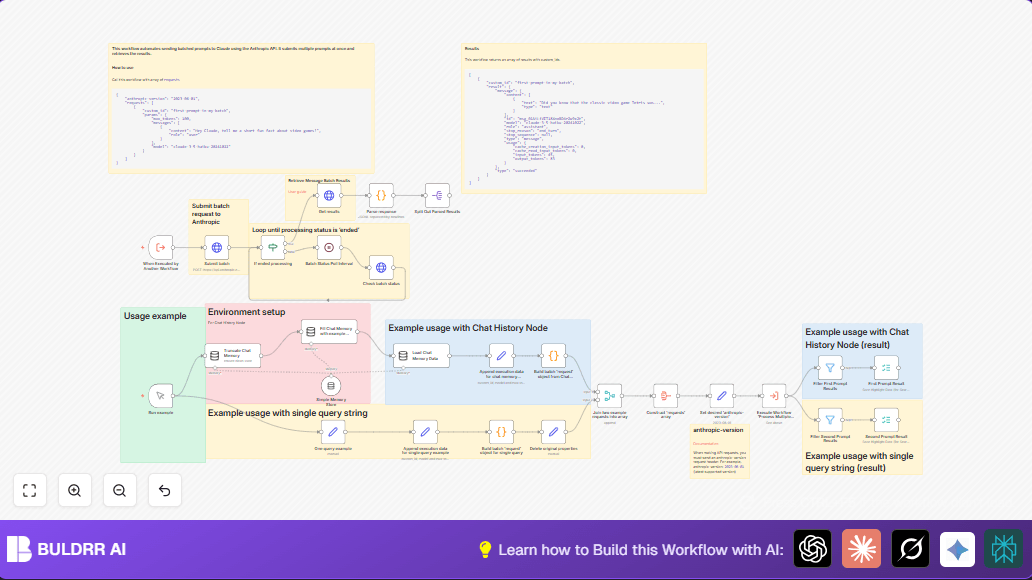Click the Example usage with Chat History Node title

468,328
